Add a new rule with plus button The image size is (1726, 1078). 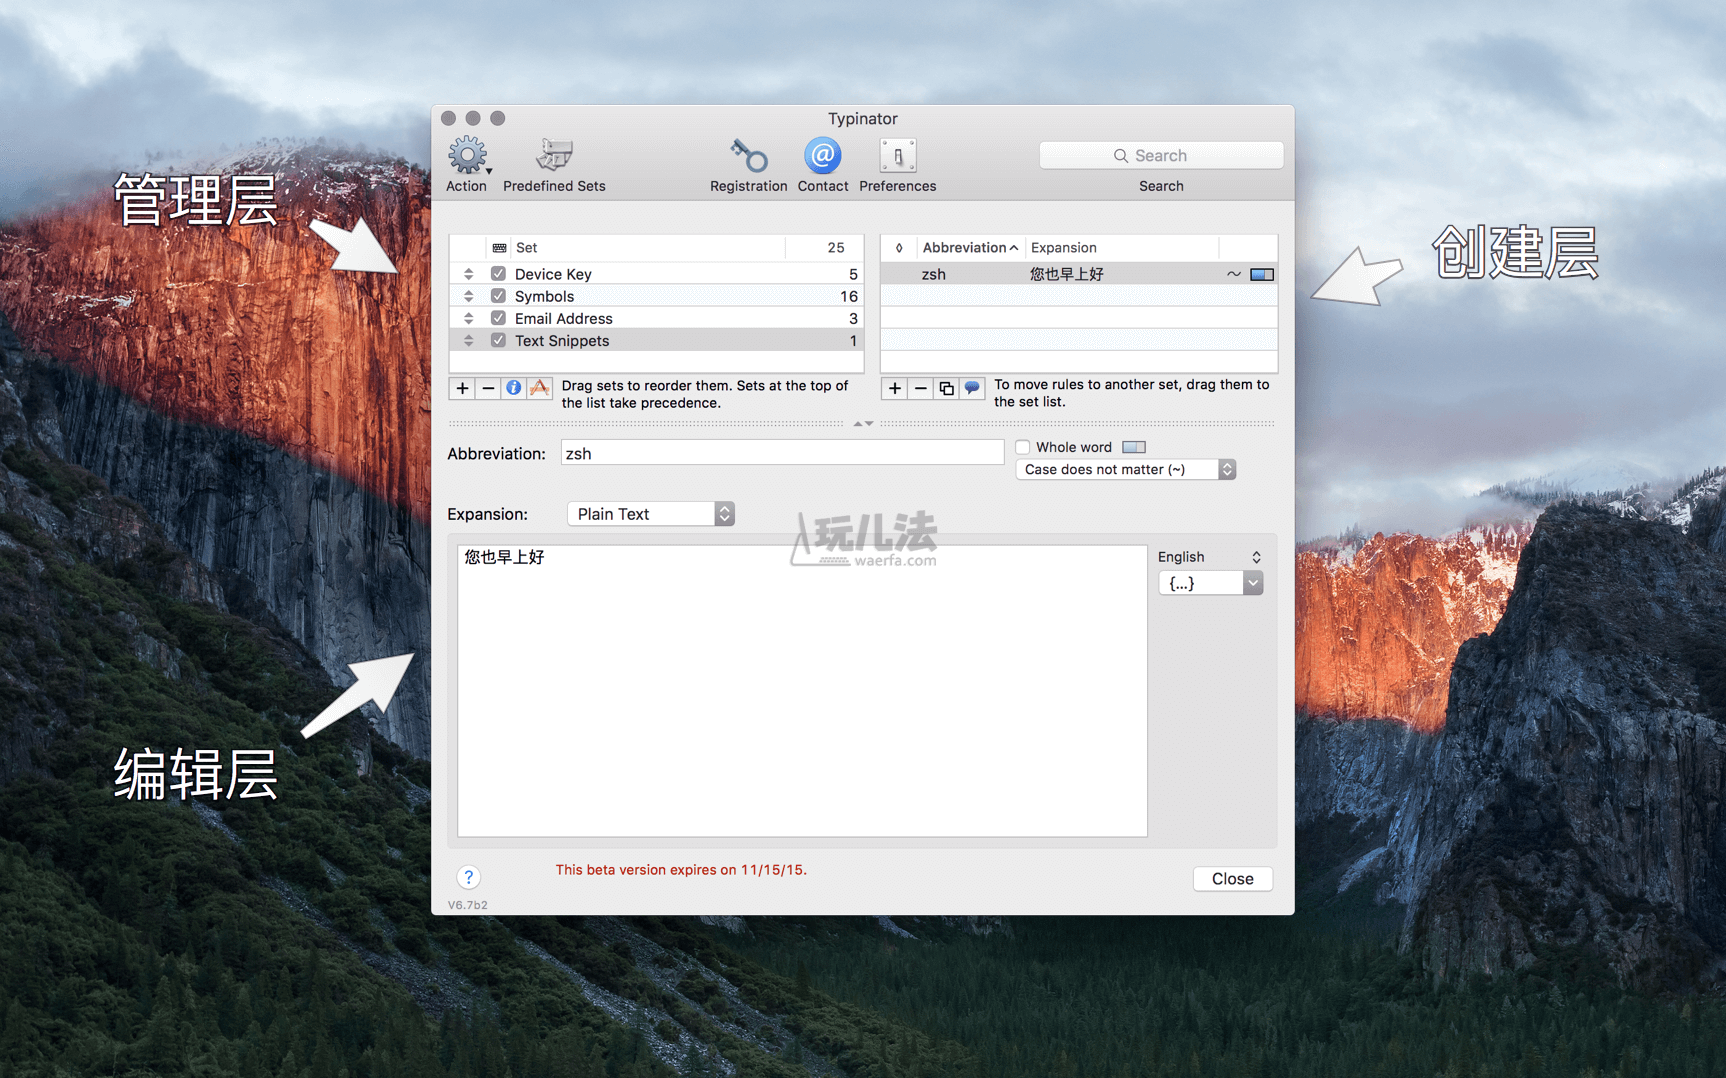point(894,388)
